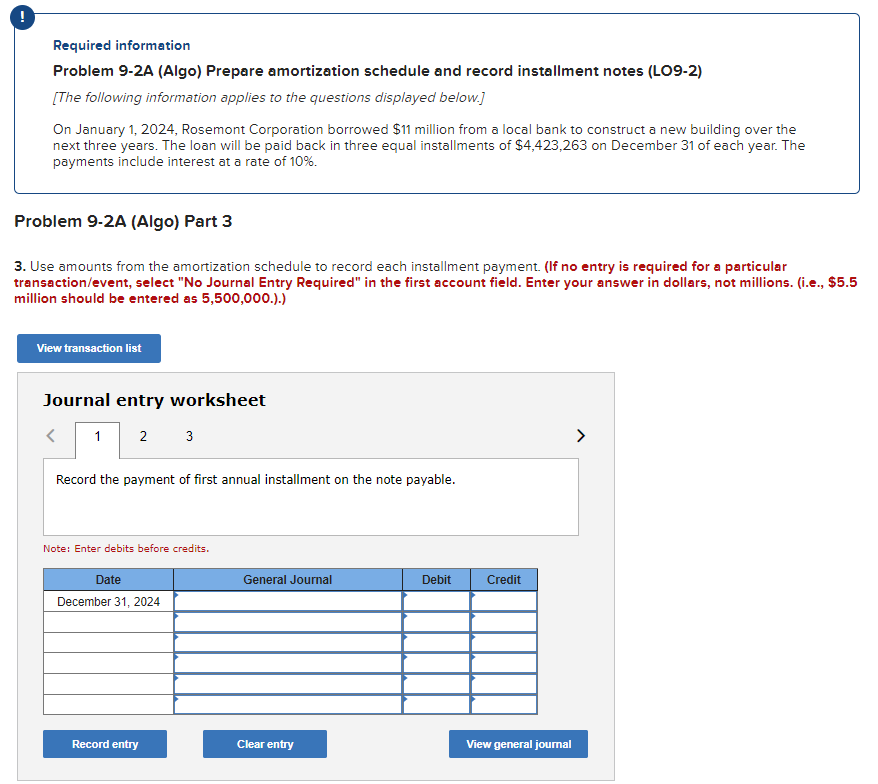This screenshot has height=784, width=878.
Task: Click the transaction description text area
Action: pyautogui.click(x=310, y=495)
